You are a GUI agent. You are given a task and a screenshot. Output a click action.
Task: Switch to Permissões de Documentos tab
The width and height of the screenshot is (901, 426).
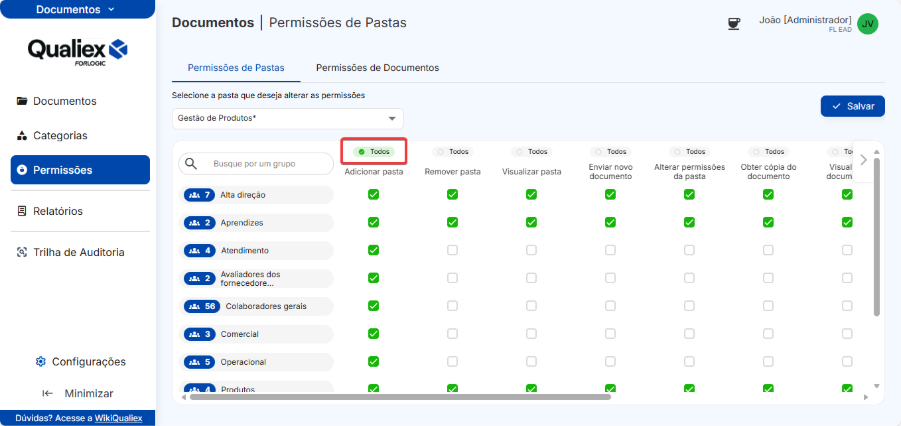[x=377, y=68]
